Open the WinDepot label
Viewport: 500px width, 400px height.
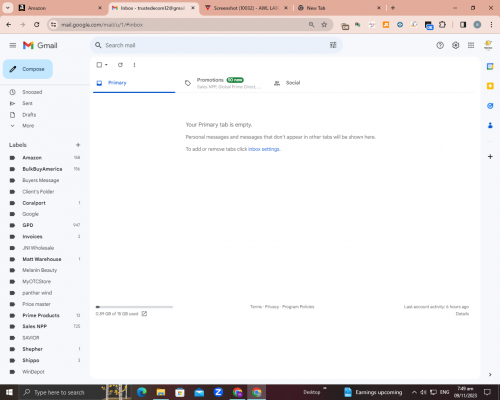[33, 372]
